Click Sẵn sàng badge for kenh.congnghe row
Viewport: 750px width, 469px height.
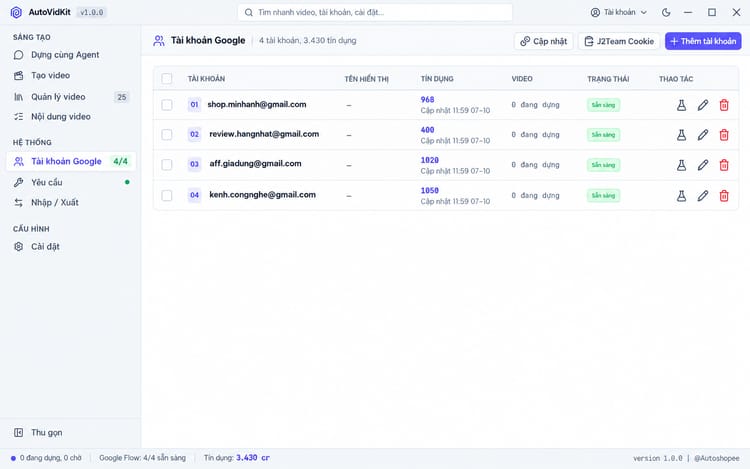[603, 196]
